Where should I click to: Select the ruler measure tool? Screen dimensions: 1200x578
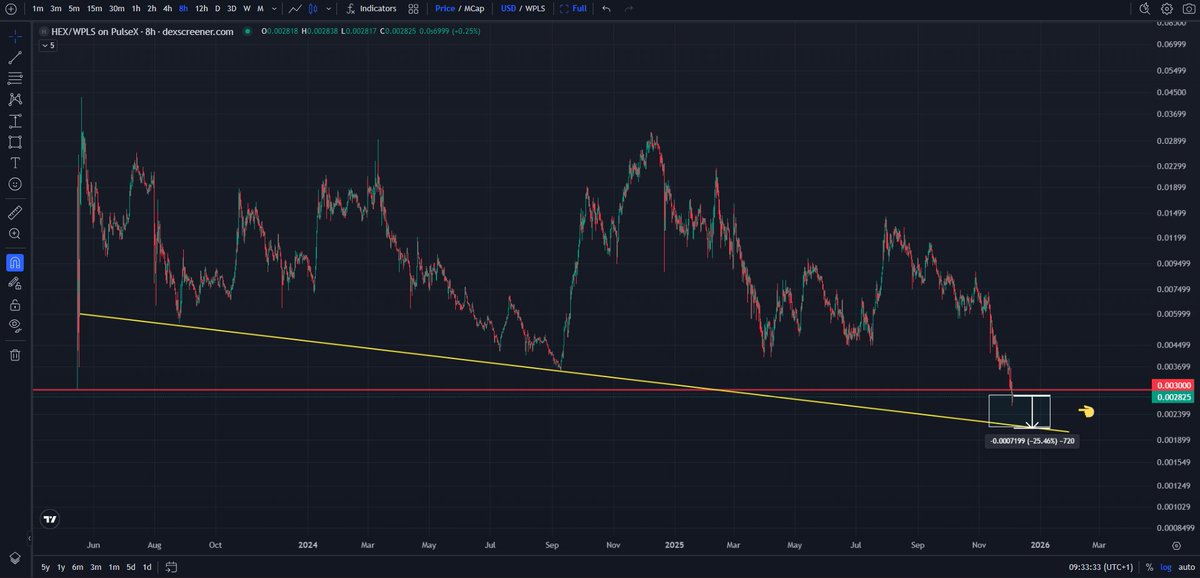[15, 212]
